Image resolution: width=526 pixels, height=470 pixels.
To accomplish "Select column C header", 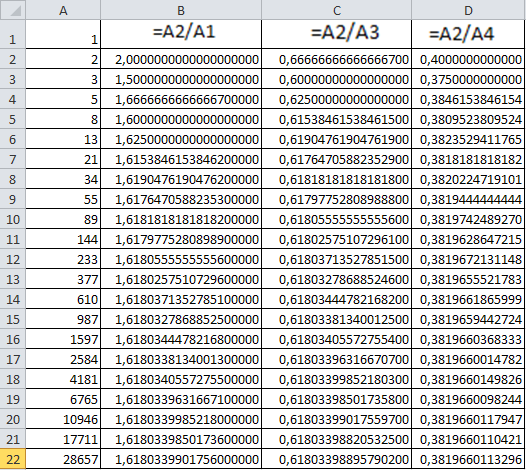I will click(336, 10).
